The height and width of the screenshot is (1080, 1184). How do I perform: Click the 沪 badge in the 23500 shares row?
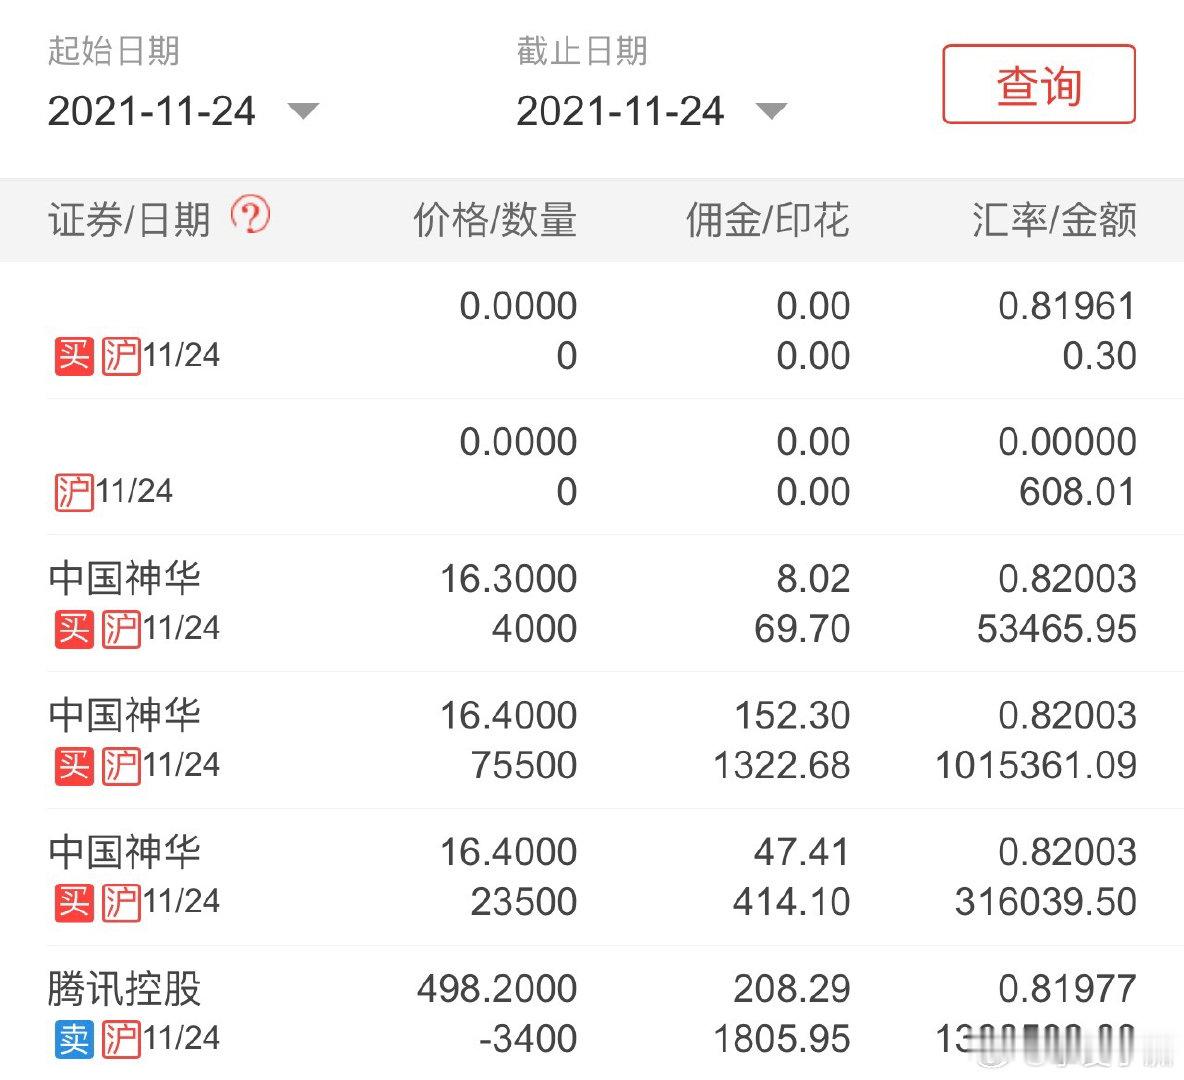pos(121,903)
